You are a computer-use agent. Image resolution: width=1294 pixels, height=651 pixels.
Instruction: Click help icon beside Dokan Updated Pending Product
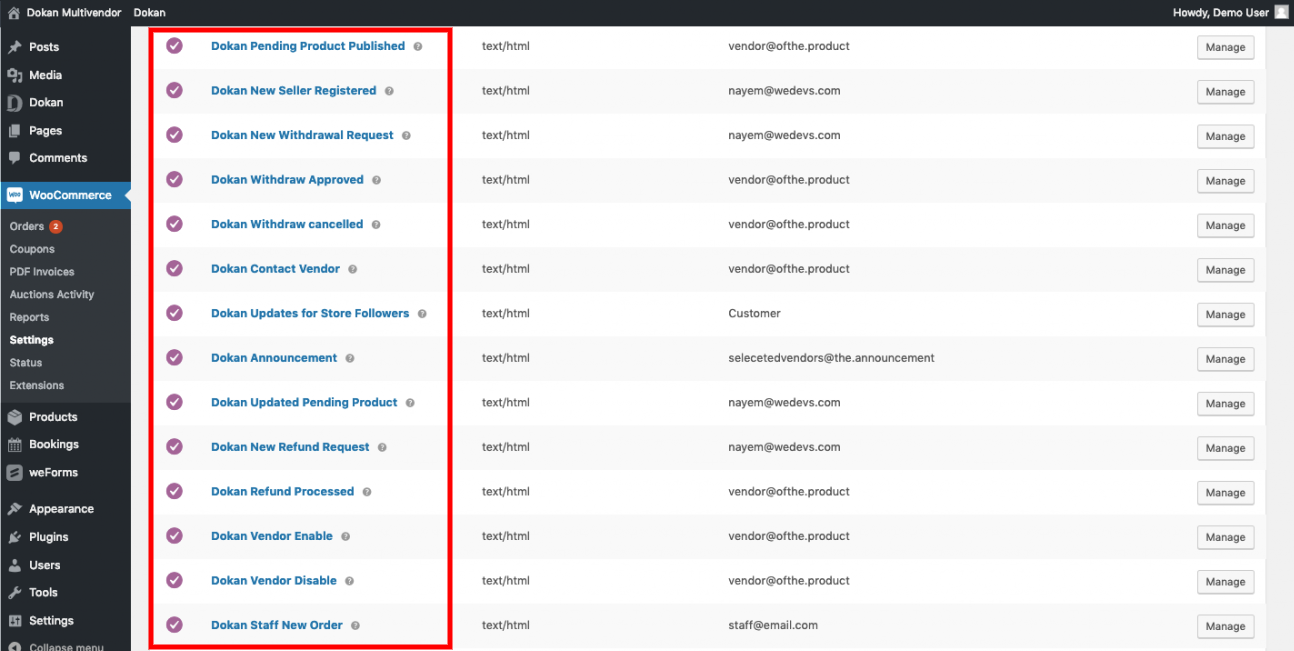point(410,403)
